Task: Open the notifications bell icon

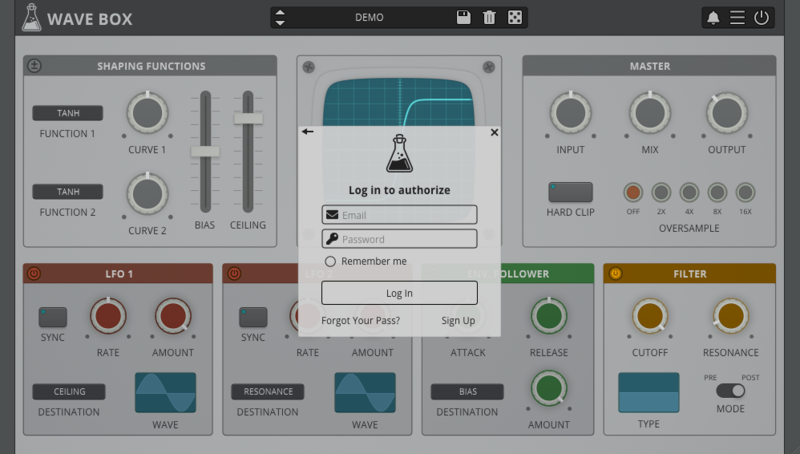Action: 713,18
